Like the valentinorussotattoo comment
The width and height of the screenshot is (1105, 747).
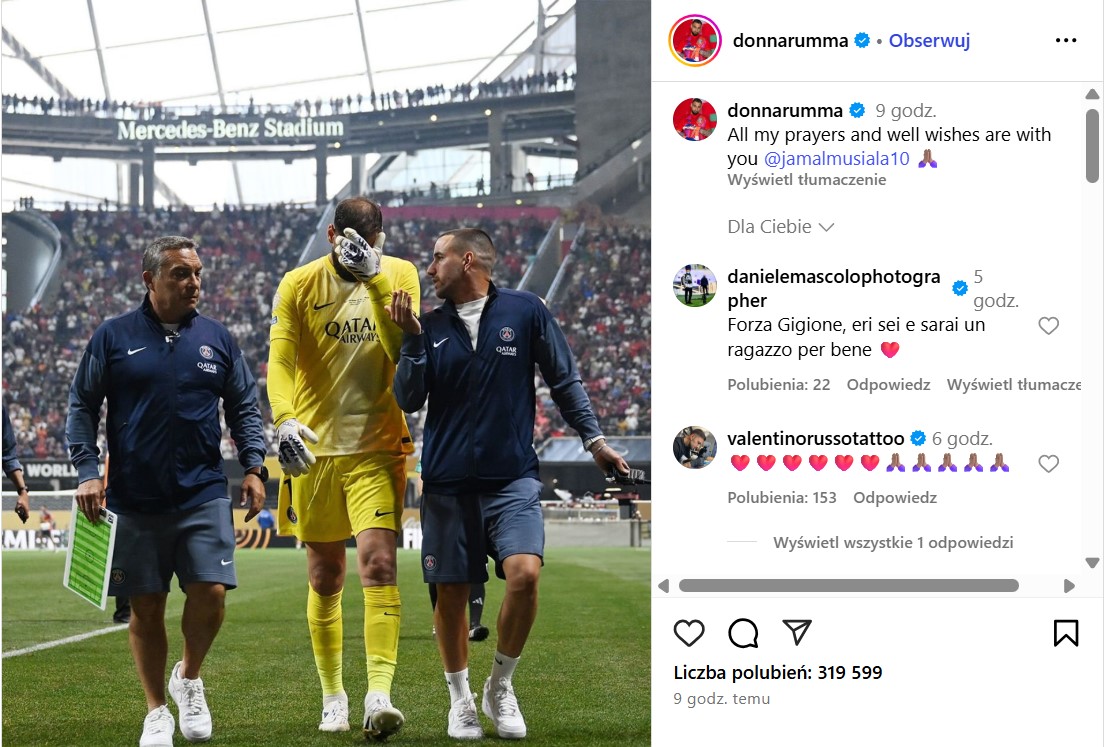(x=1048, y=463)
